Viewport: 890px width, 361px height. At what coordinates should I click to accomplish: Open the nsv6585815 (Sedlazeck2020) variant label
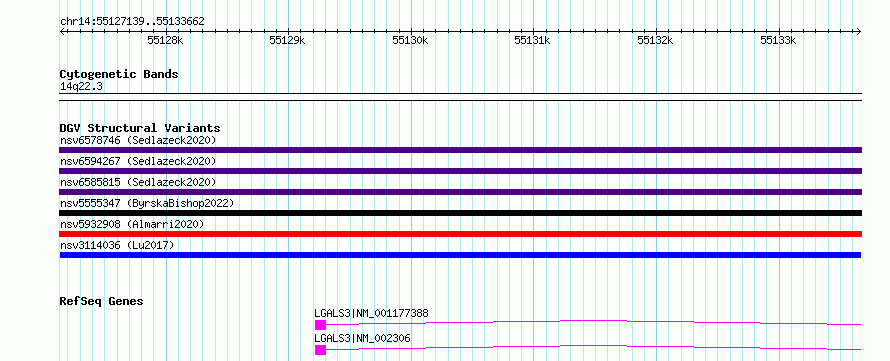(138, 182)
